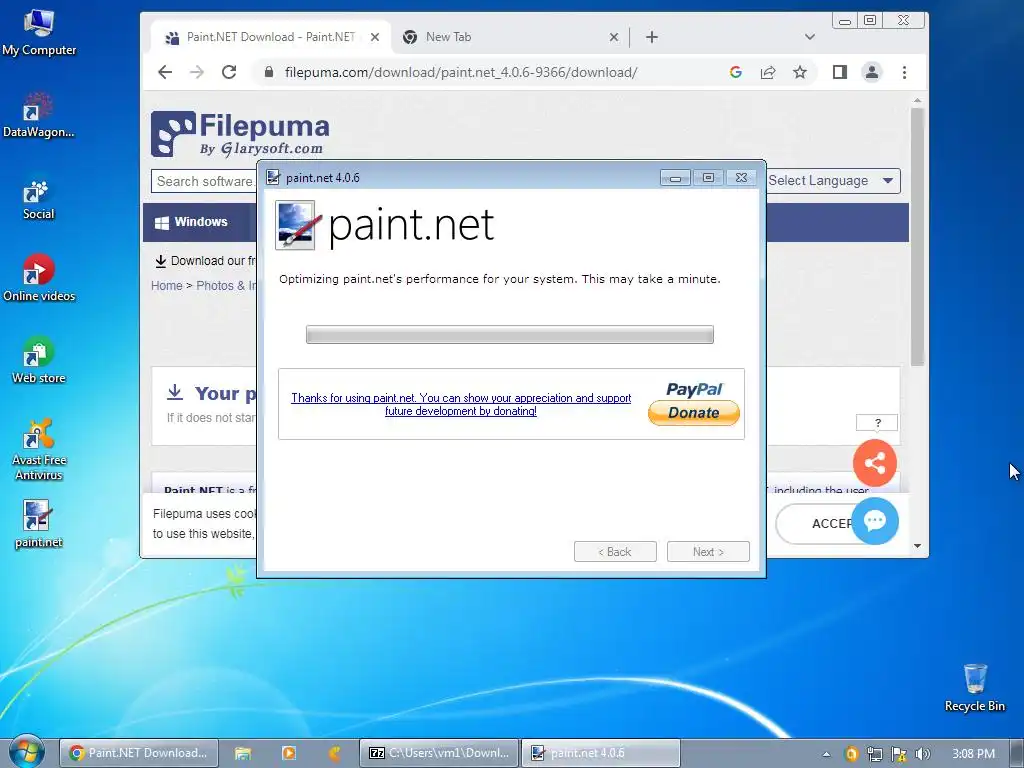Click the Chrome address bar URL
This screenshot has width=1024, height=768.
(x=461, y=72)
